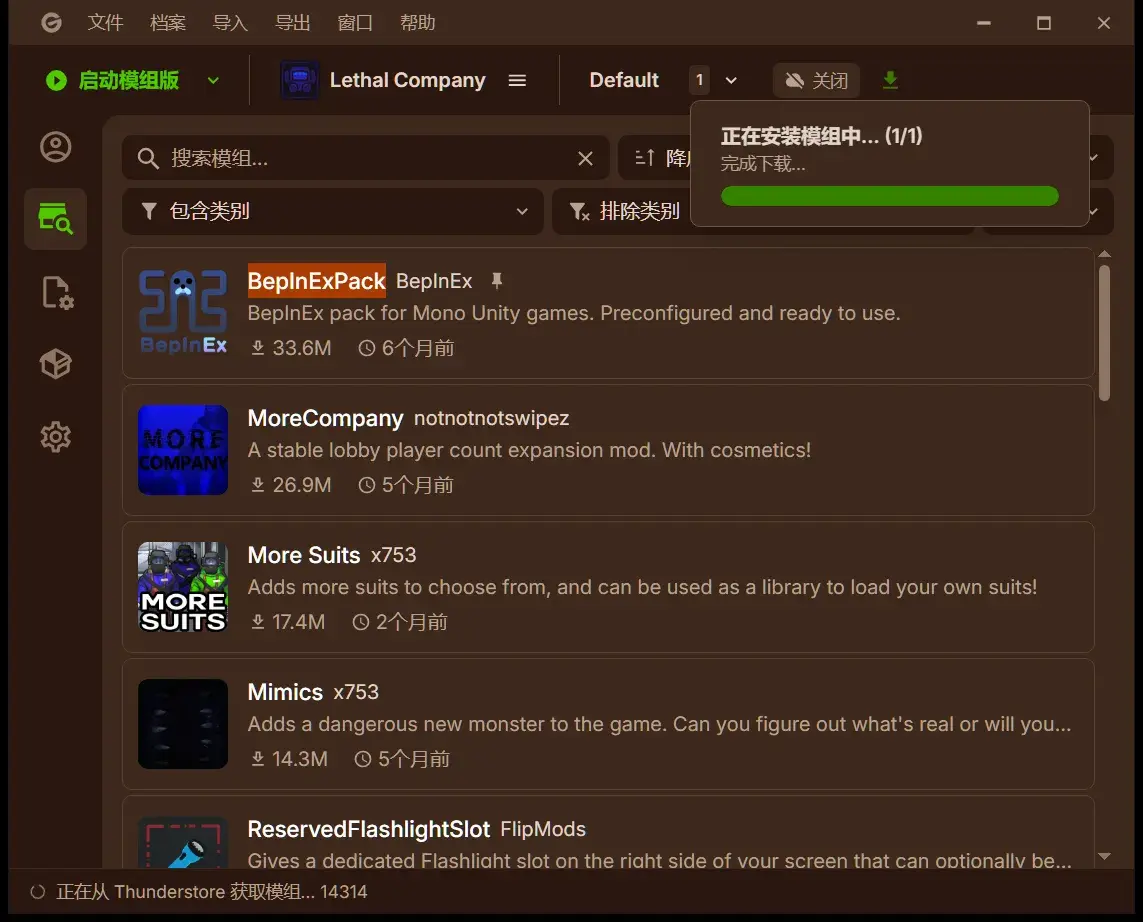Viewport: 1143px width, 922px height.
Task: Click the Thunderstore loading spinner icon
Action: 37,891
